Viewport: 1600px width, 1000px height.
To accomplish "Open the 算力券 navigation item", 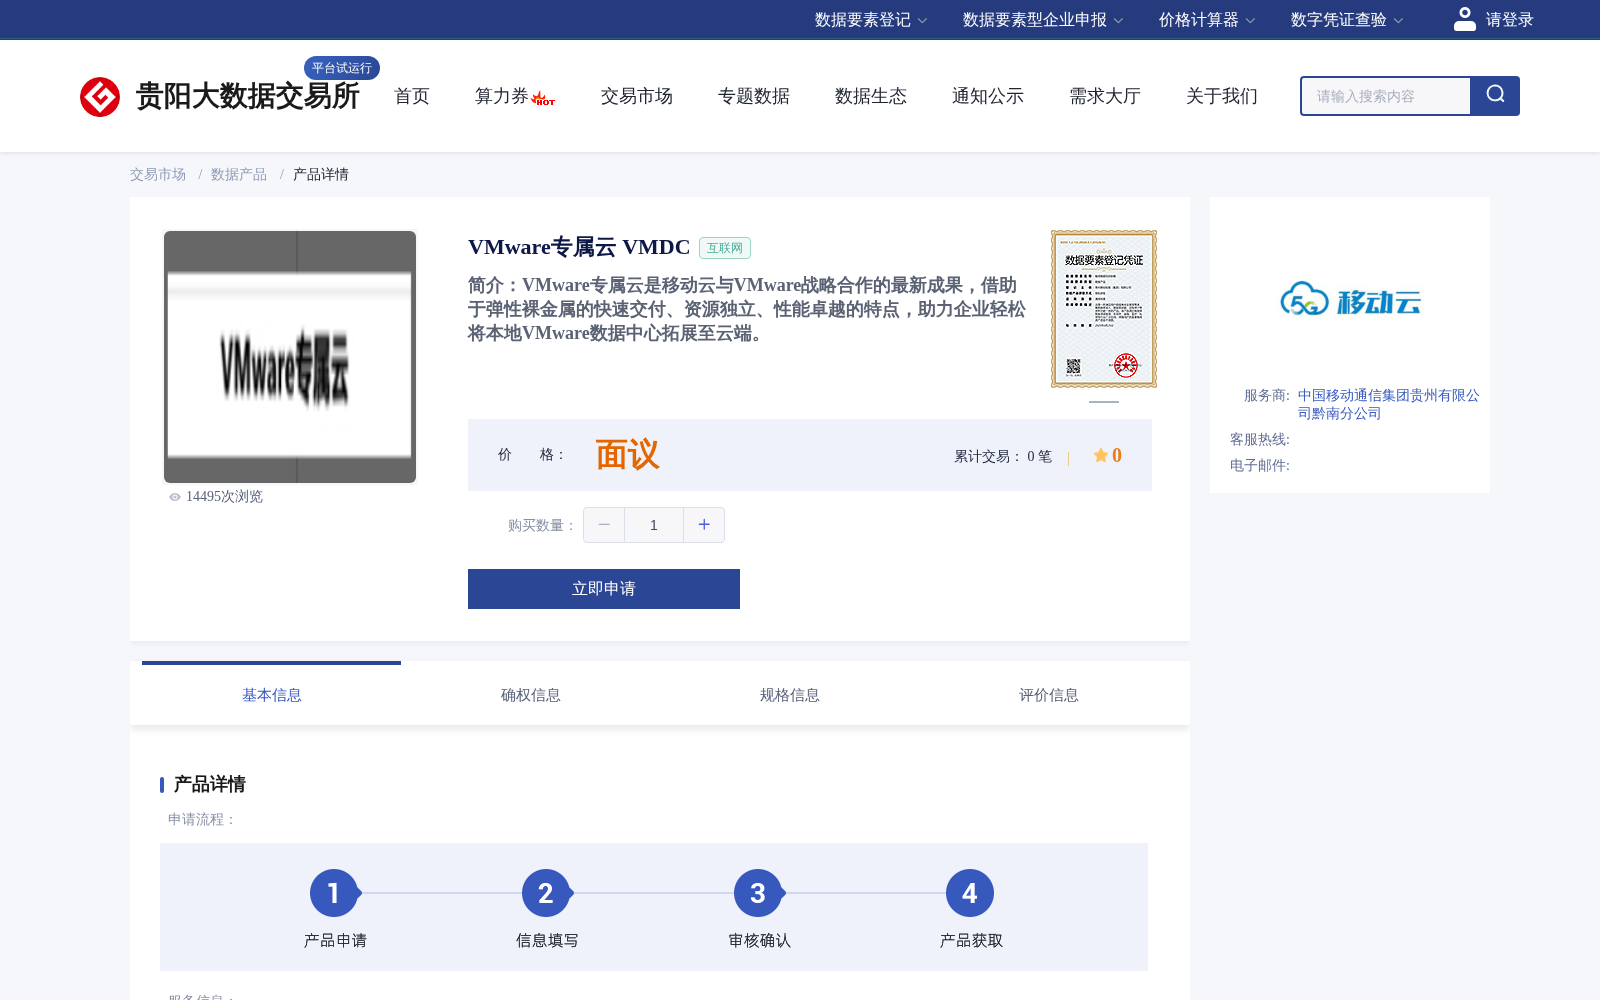I will coord(502,96).
